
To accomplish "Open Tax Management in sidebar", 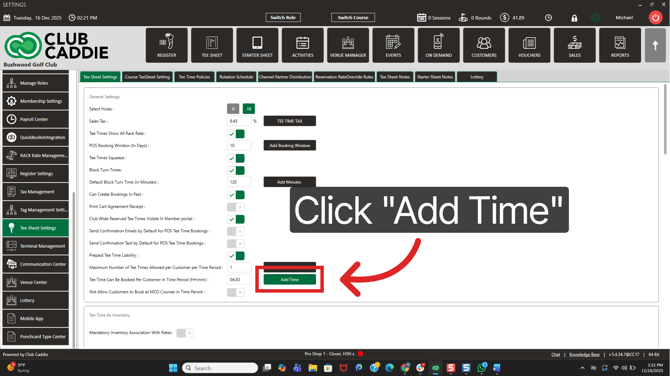I will click(x=35, y=191).
